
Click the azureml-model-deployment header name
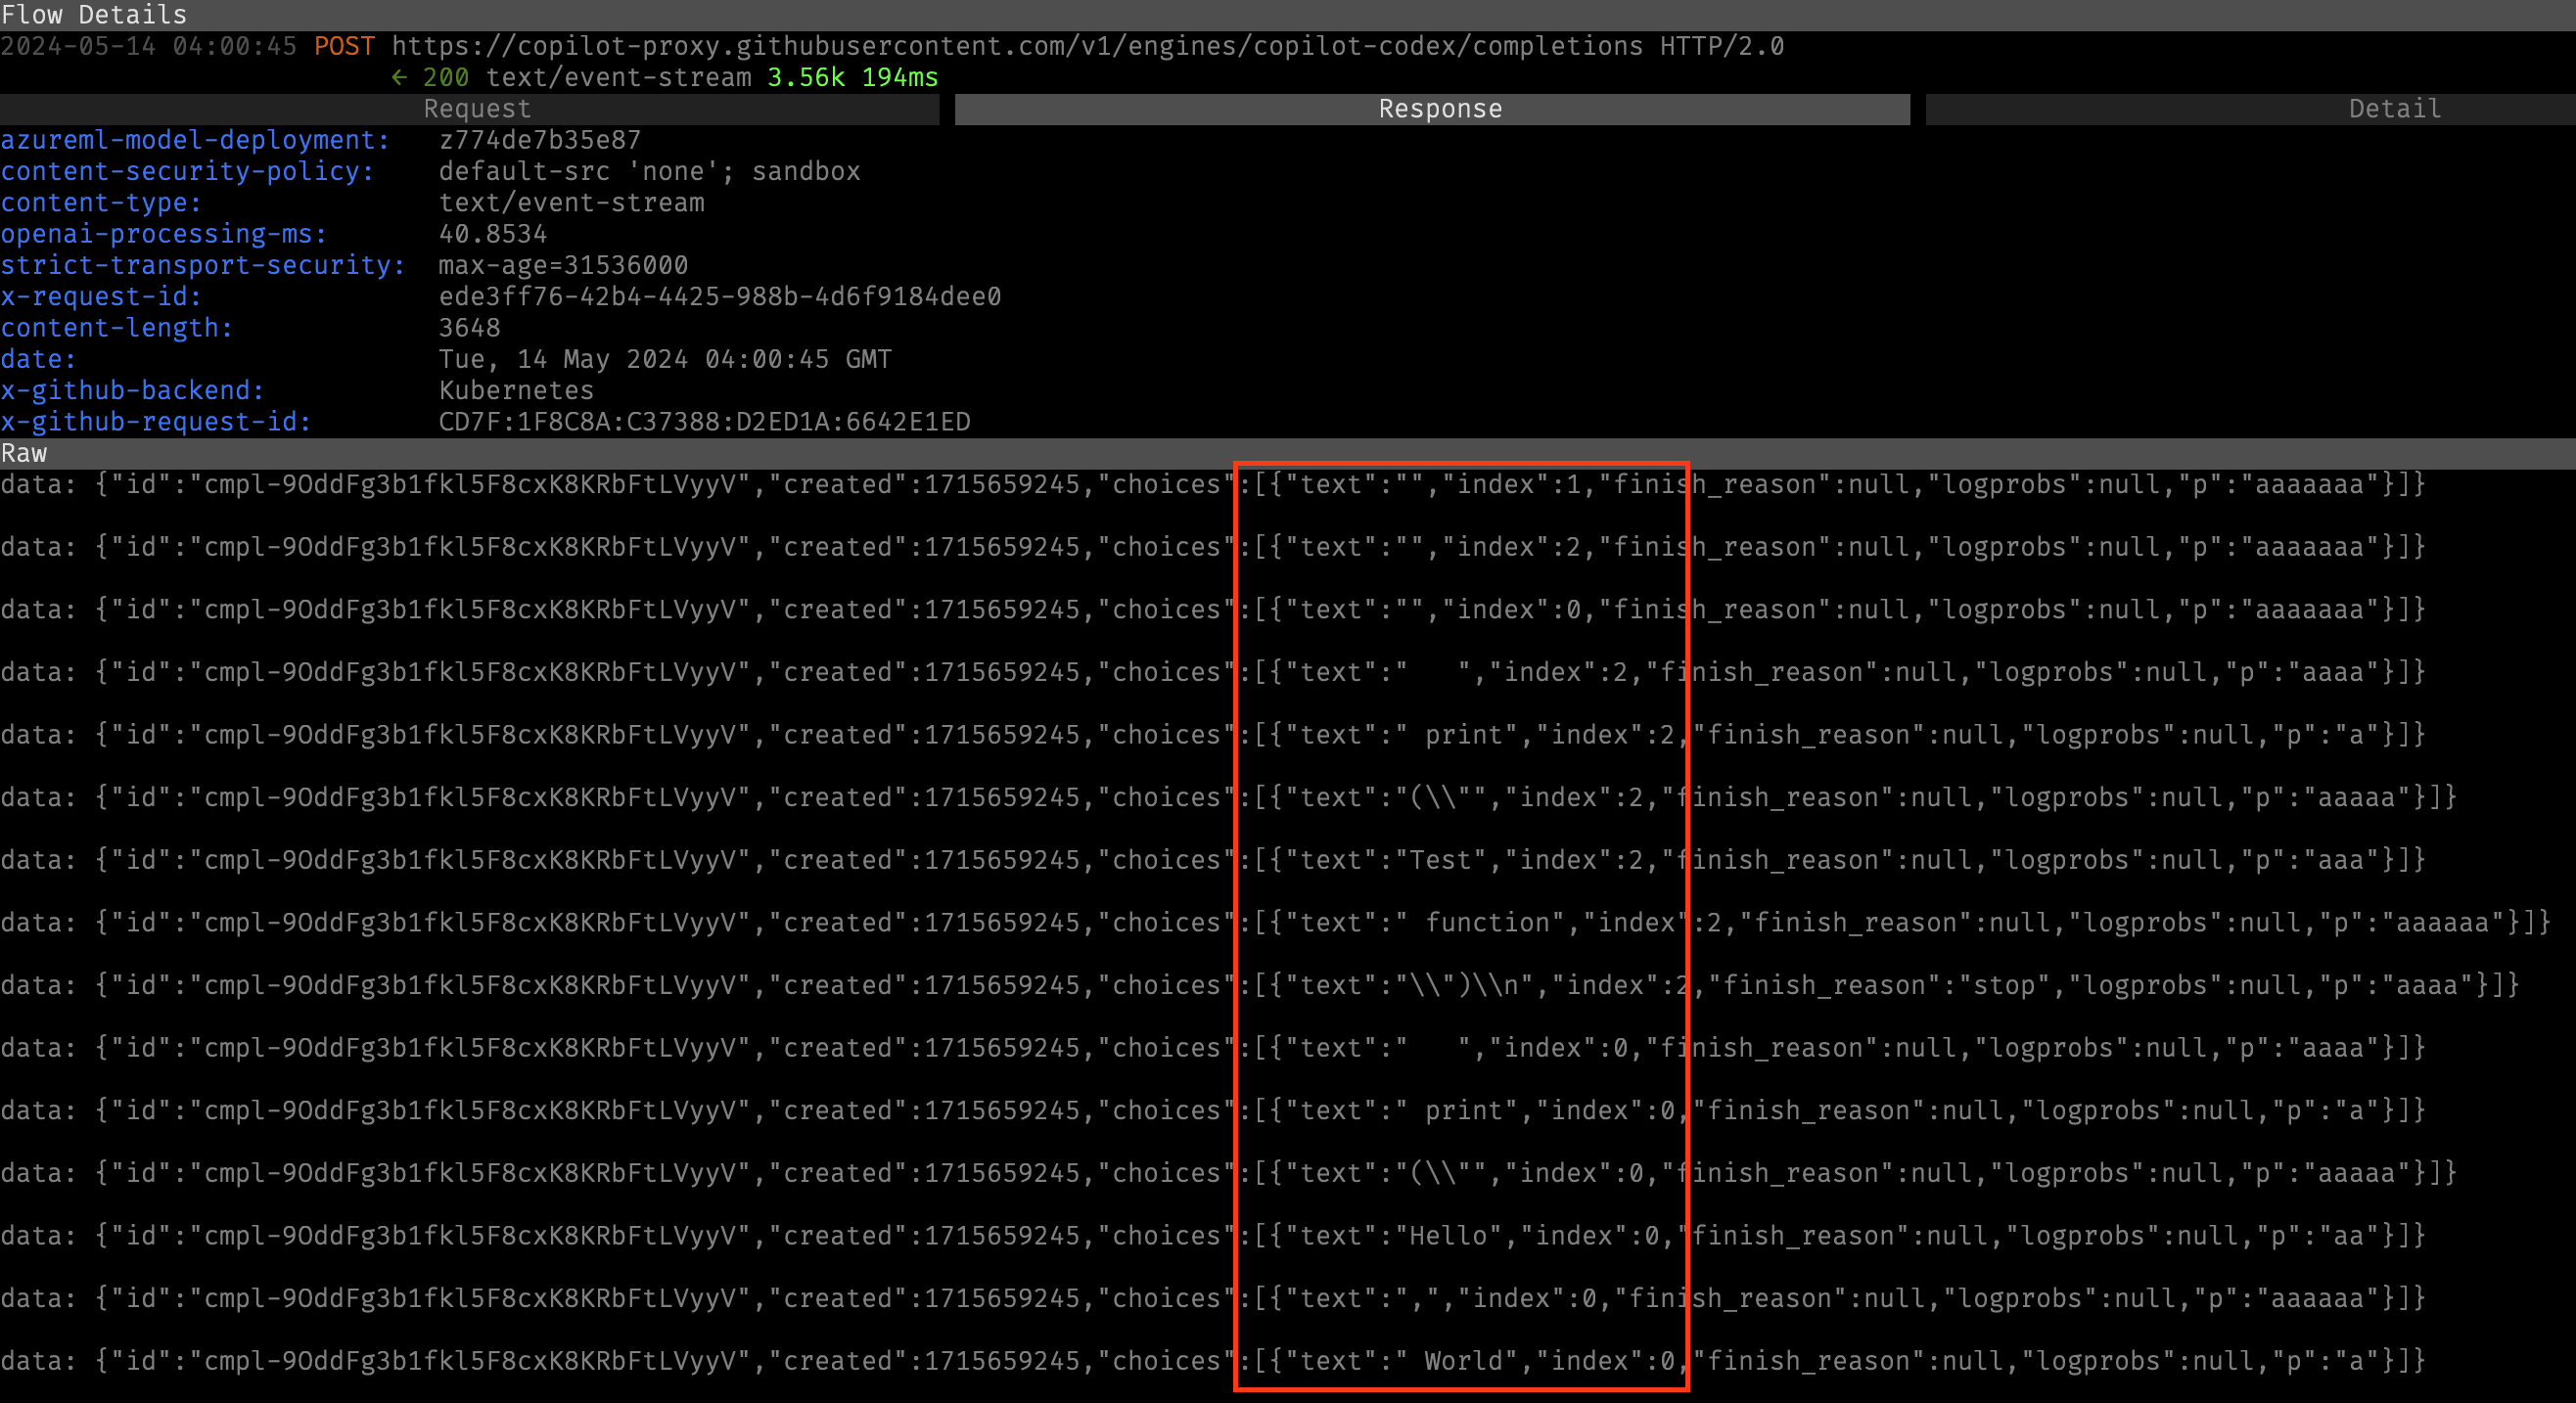[195, 140]
